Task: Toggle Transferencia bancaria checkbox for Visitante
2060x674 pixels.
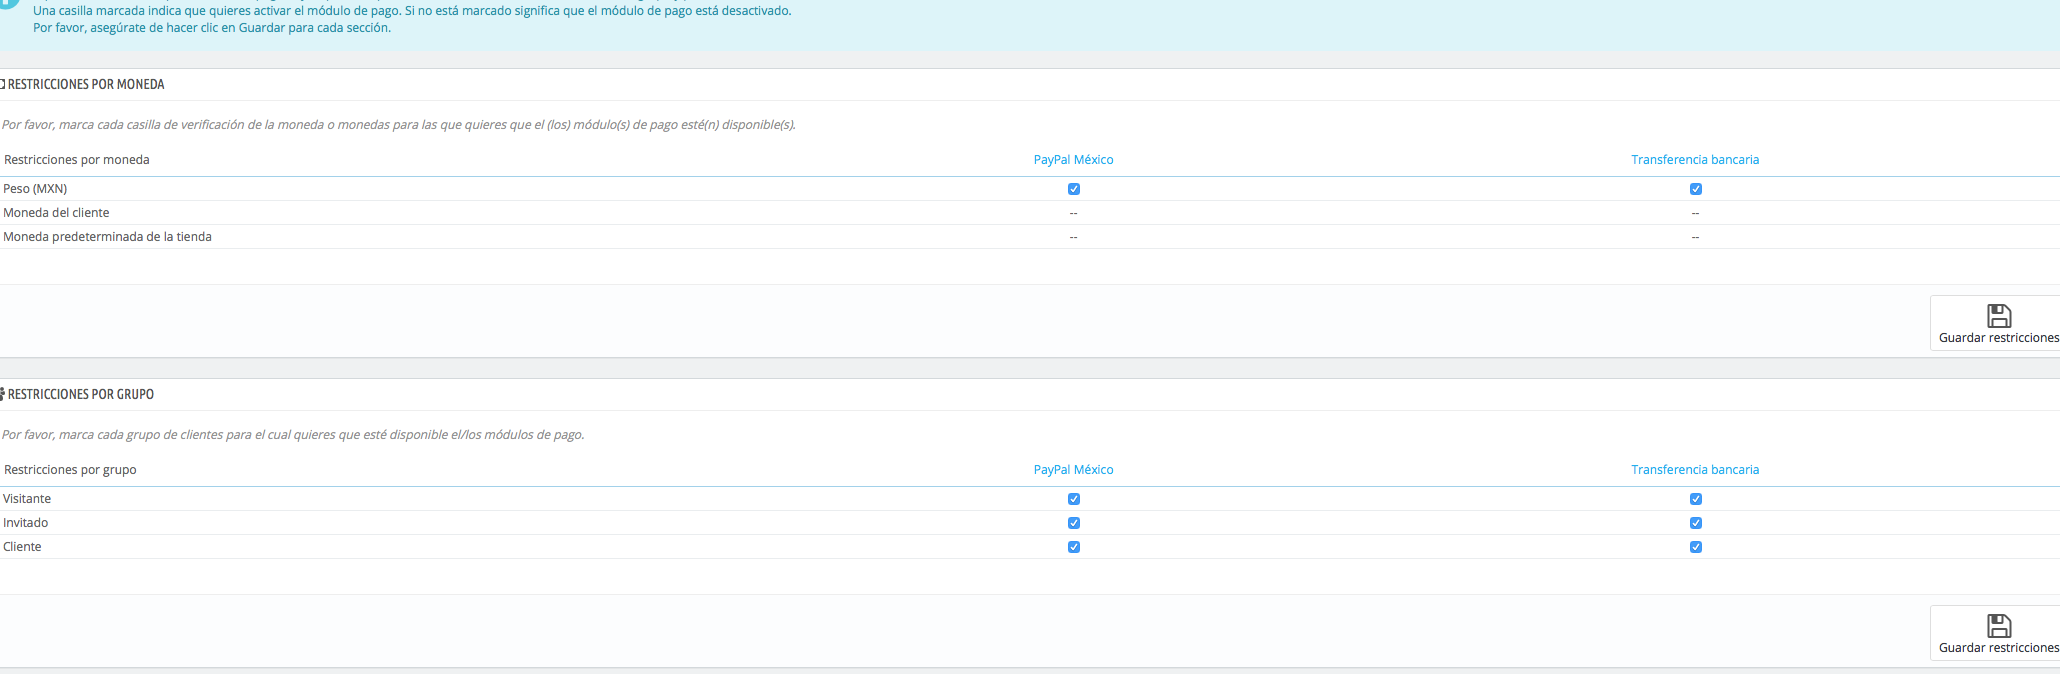Action: point(1696,499)
